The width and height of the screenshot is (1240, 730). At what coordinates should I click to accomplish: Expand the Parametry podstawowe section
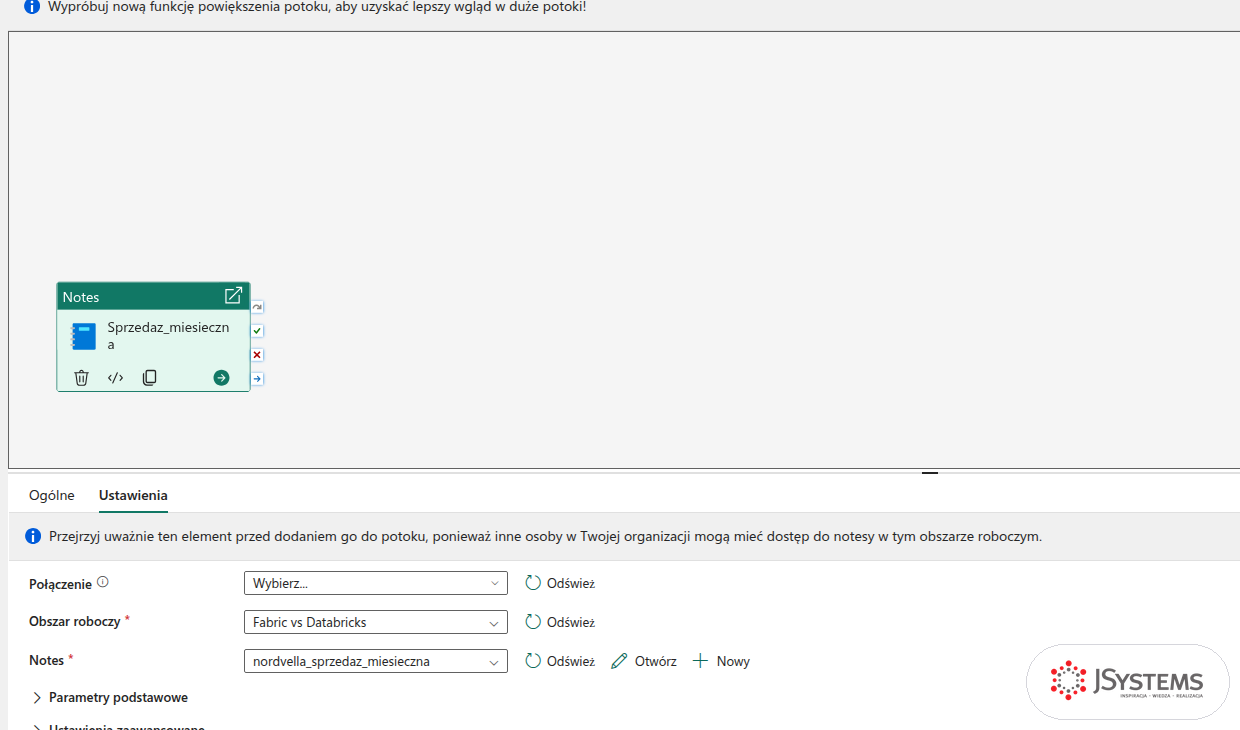click(110, 698)
